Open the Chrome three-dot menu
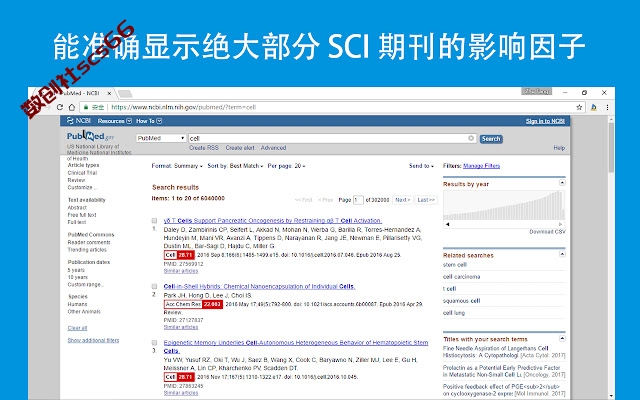Image resolution: width=640 pixels, height=400 pixels. (607, 107)
